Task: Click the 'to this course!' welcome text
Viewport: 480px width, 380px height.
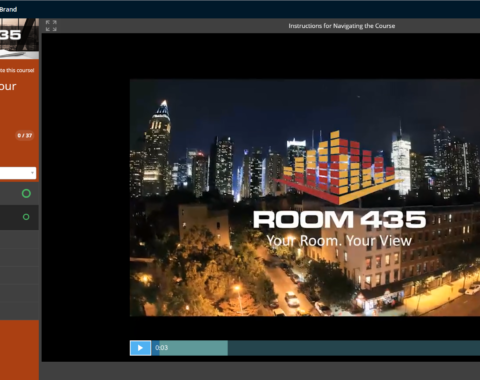Action: coord(17,70)
